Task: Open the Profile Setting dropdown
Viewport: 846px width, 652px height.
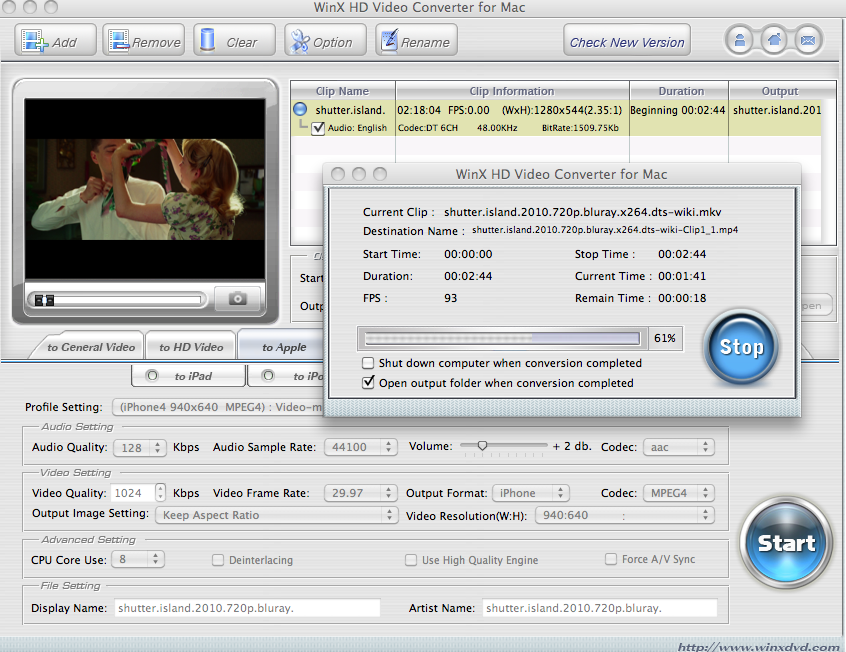Action: coord(217,407)
